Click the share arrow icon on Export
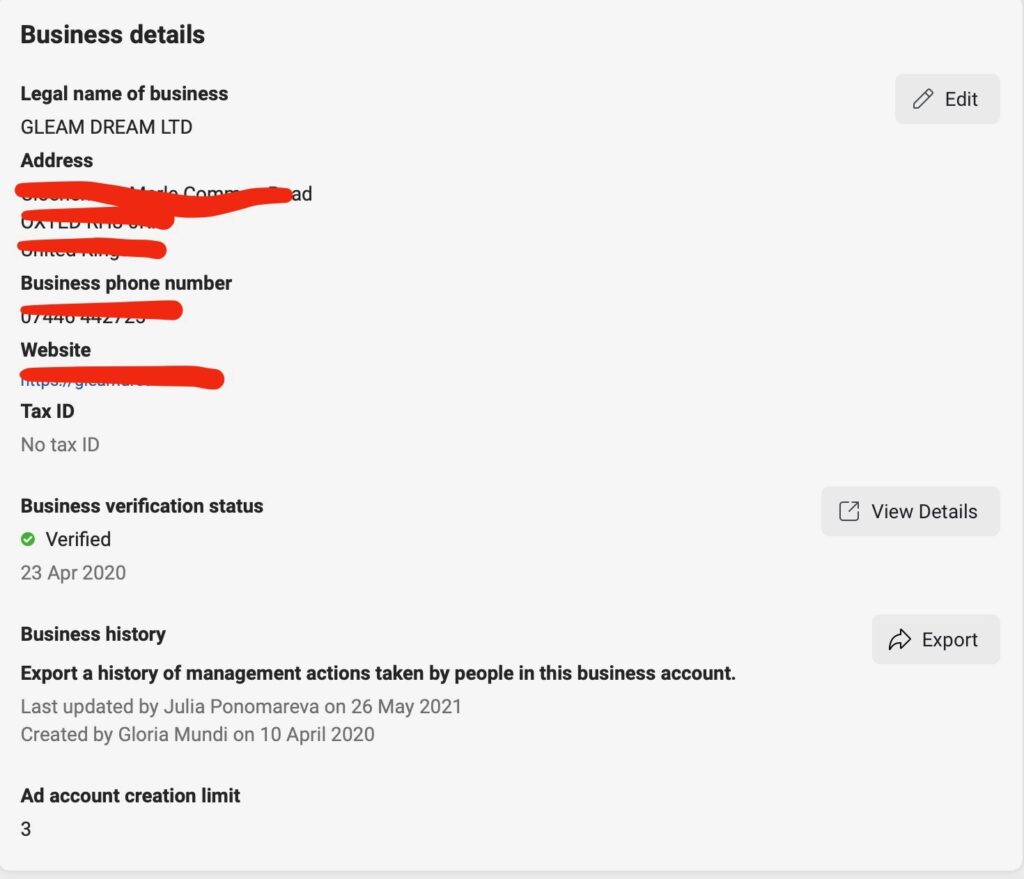 [900, 640]
